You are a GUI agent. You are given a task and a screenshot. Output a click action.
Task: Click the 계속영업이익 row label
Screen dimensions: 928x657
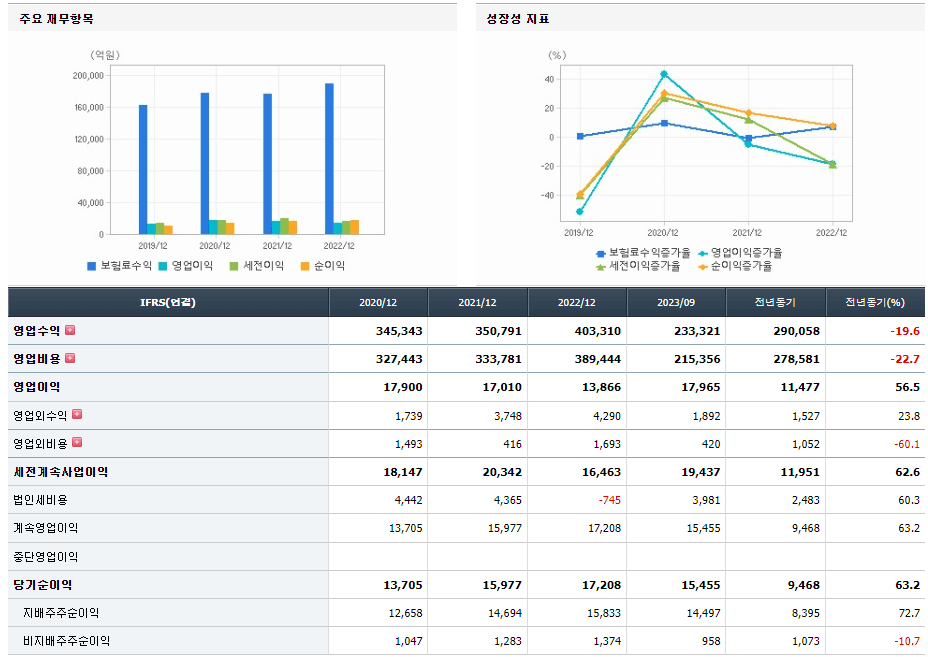[46, 528]
